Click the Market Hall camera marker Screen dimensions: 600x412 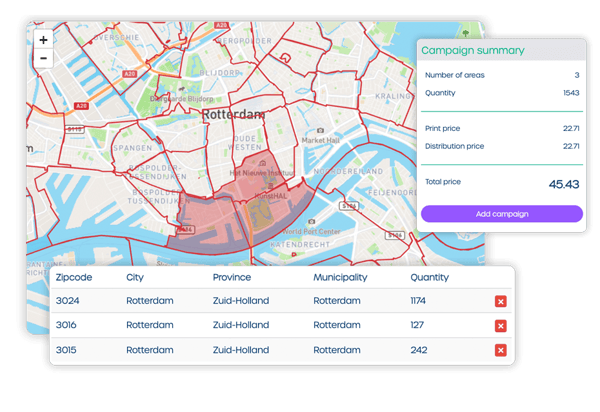(x=320, y=131)
